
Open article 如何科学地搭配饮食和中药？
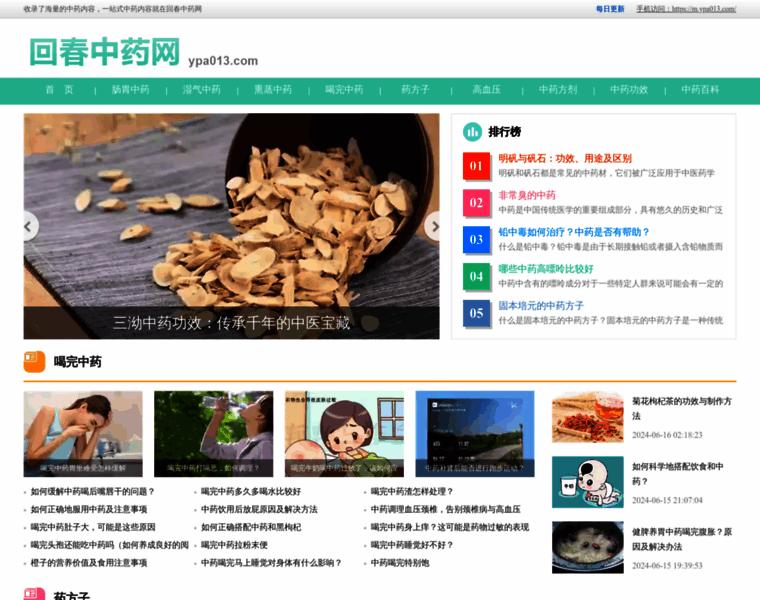tap(678, 474)
